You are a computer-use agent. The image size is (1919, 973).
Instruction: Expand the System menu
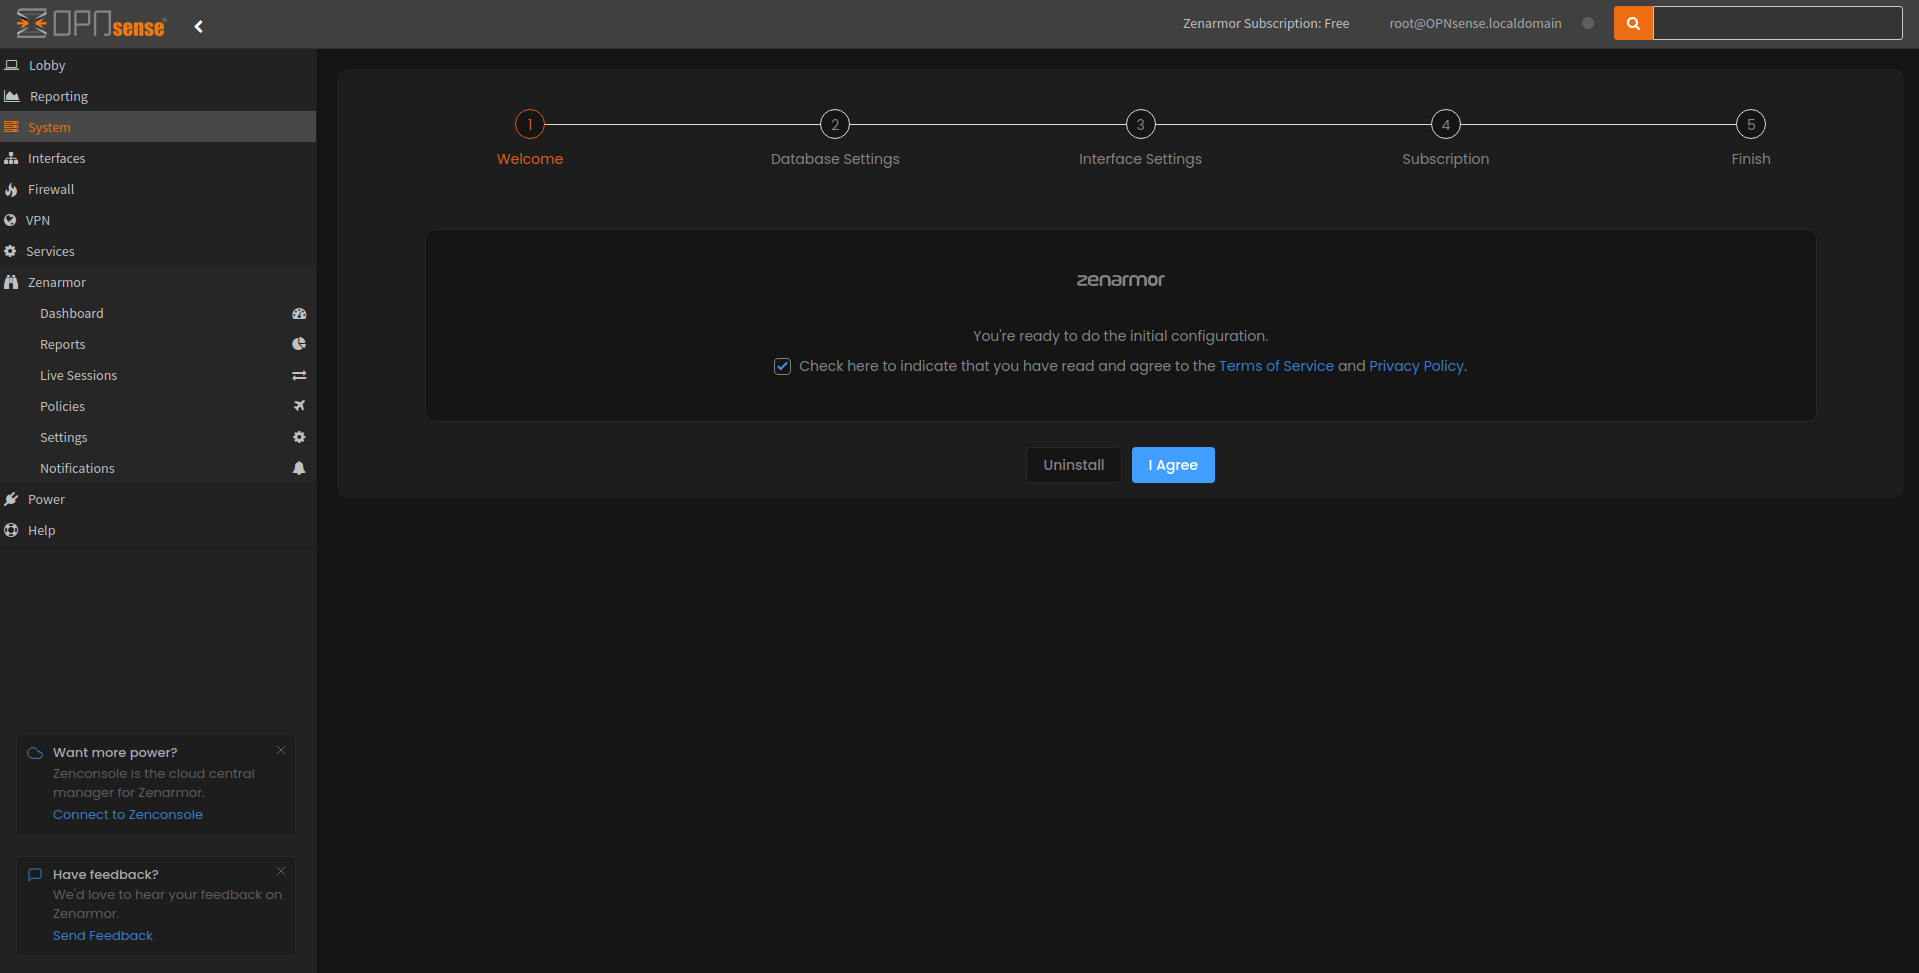pos(158,127)
